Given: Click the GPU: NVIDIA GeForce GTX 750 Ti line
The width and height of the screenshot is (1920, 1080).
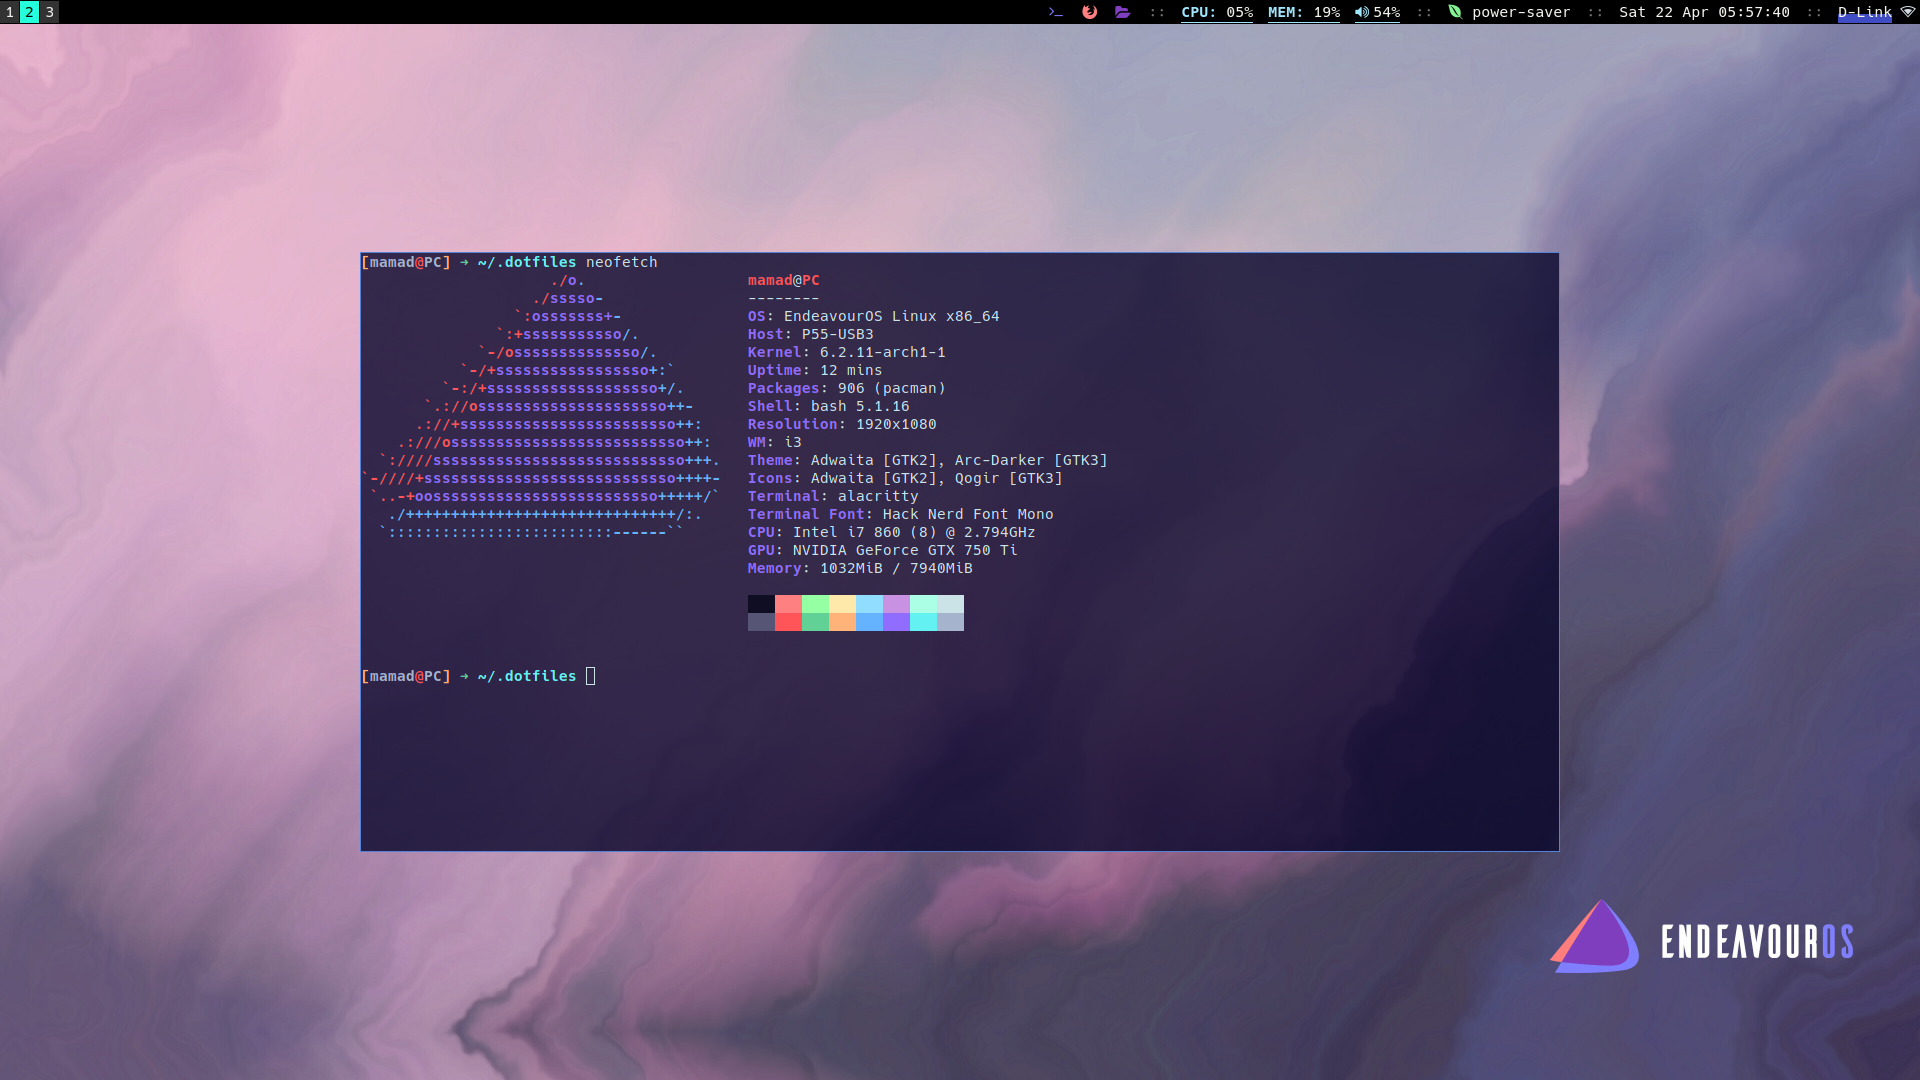Looking at the screenshot, I should [883, 550].
